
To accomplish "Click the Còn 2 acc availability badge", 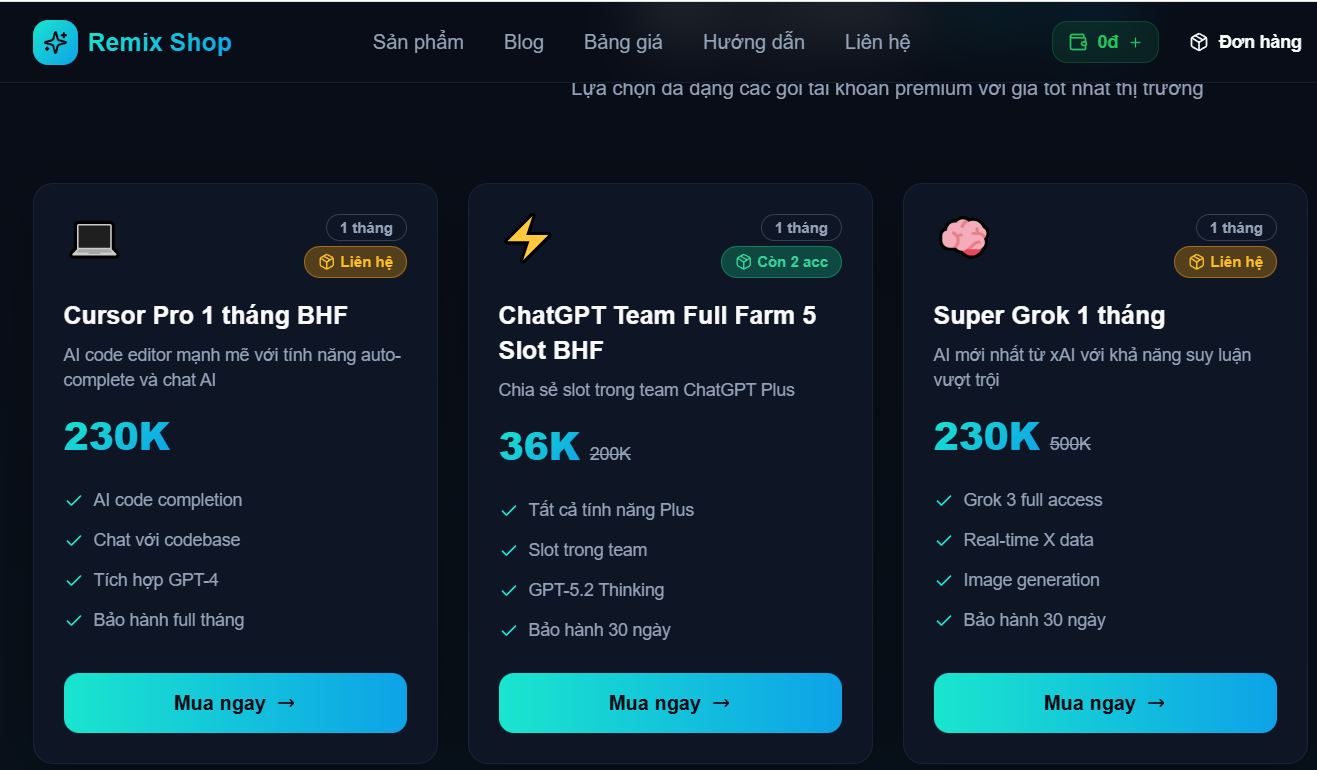I will coord(781,261).
